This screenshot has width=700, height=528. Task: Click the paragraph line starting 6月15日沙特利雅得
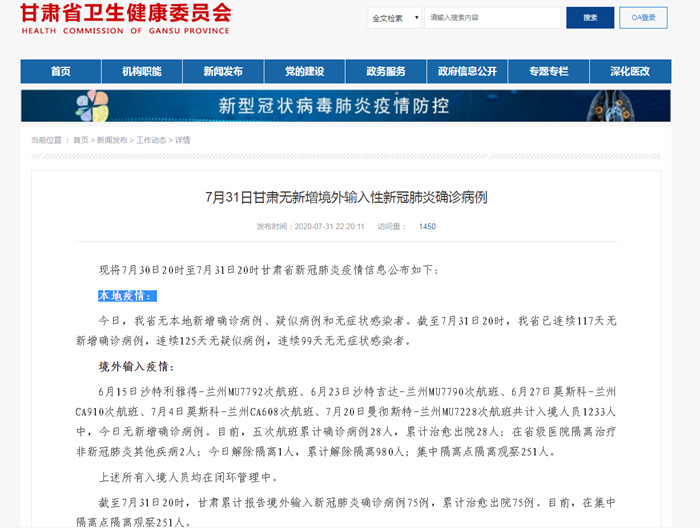(x=357, y=392)
